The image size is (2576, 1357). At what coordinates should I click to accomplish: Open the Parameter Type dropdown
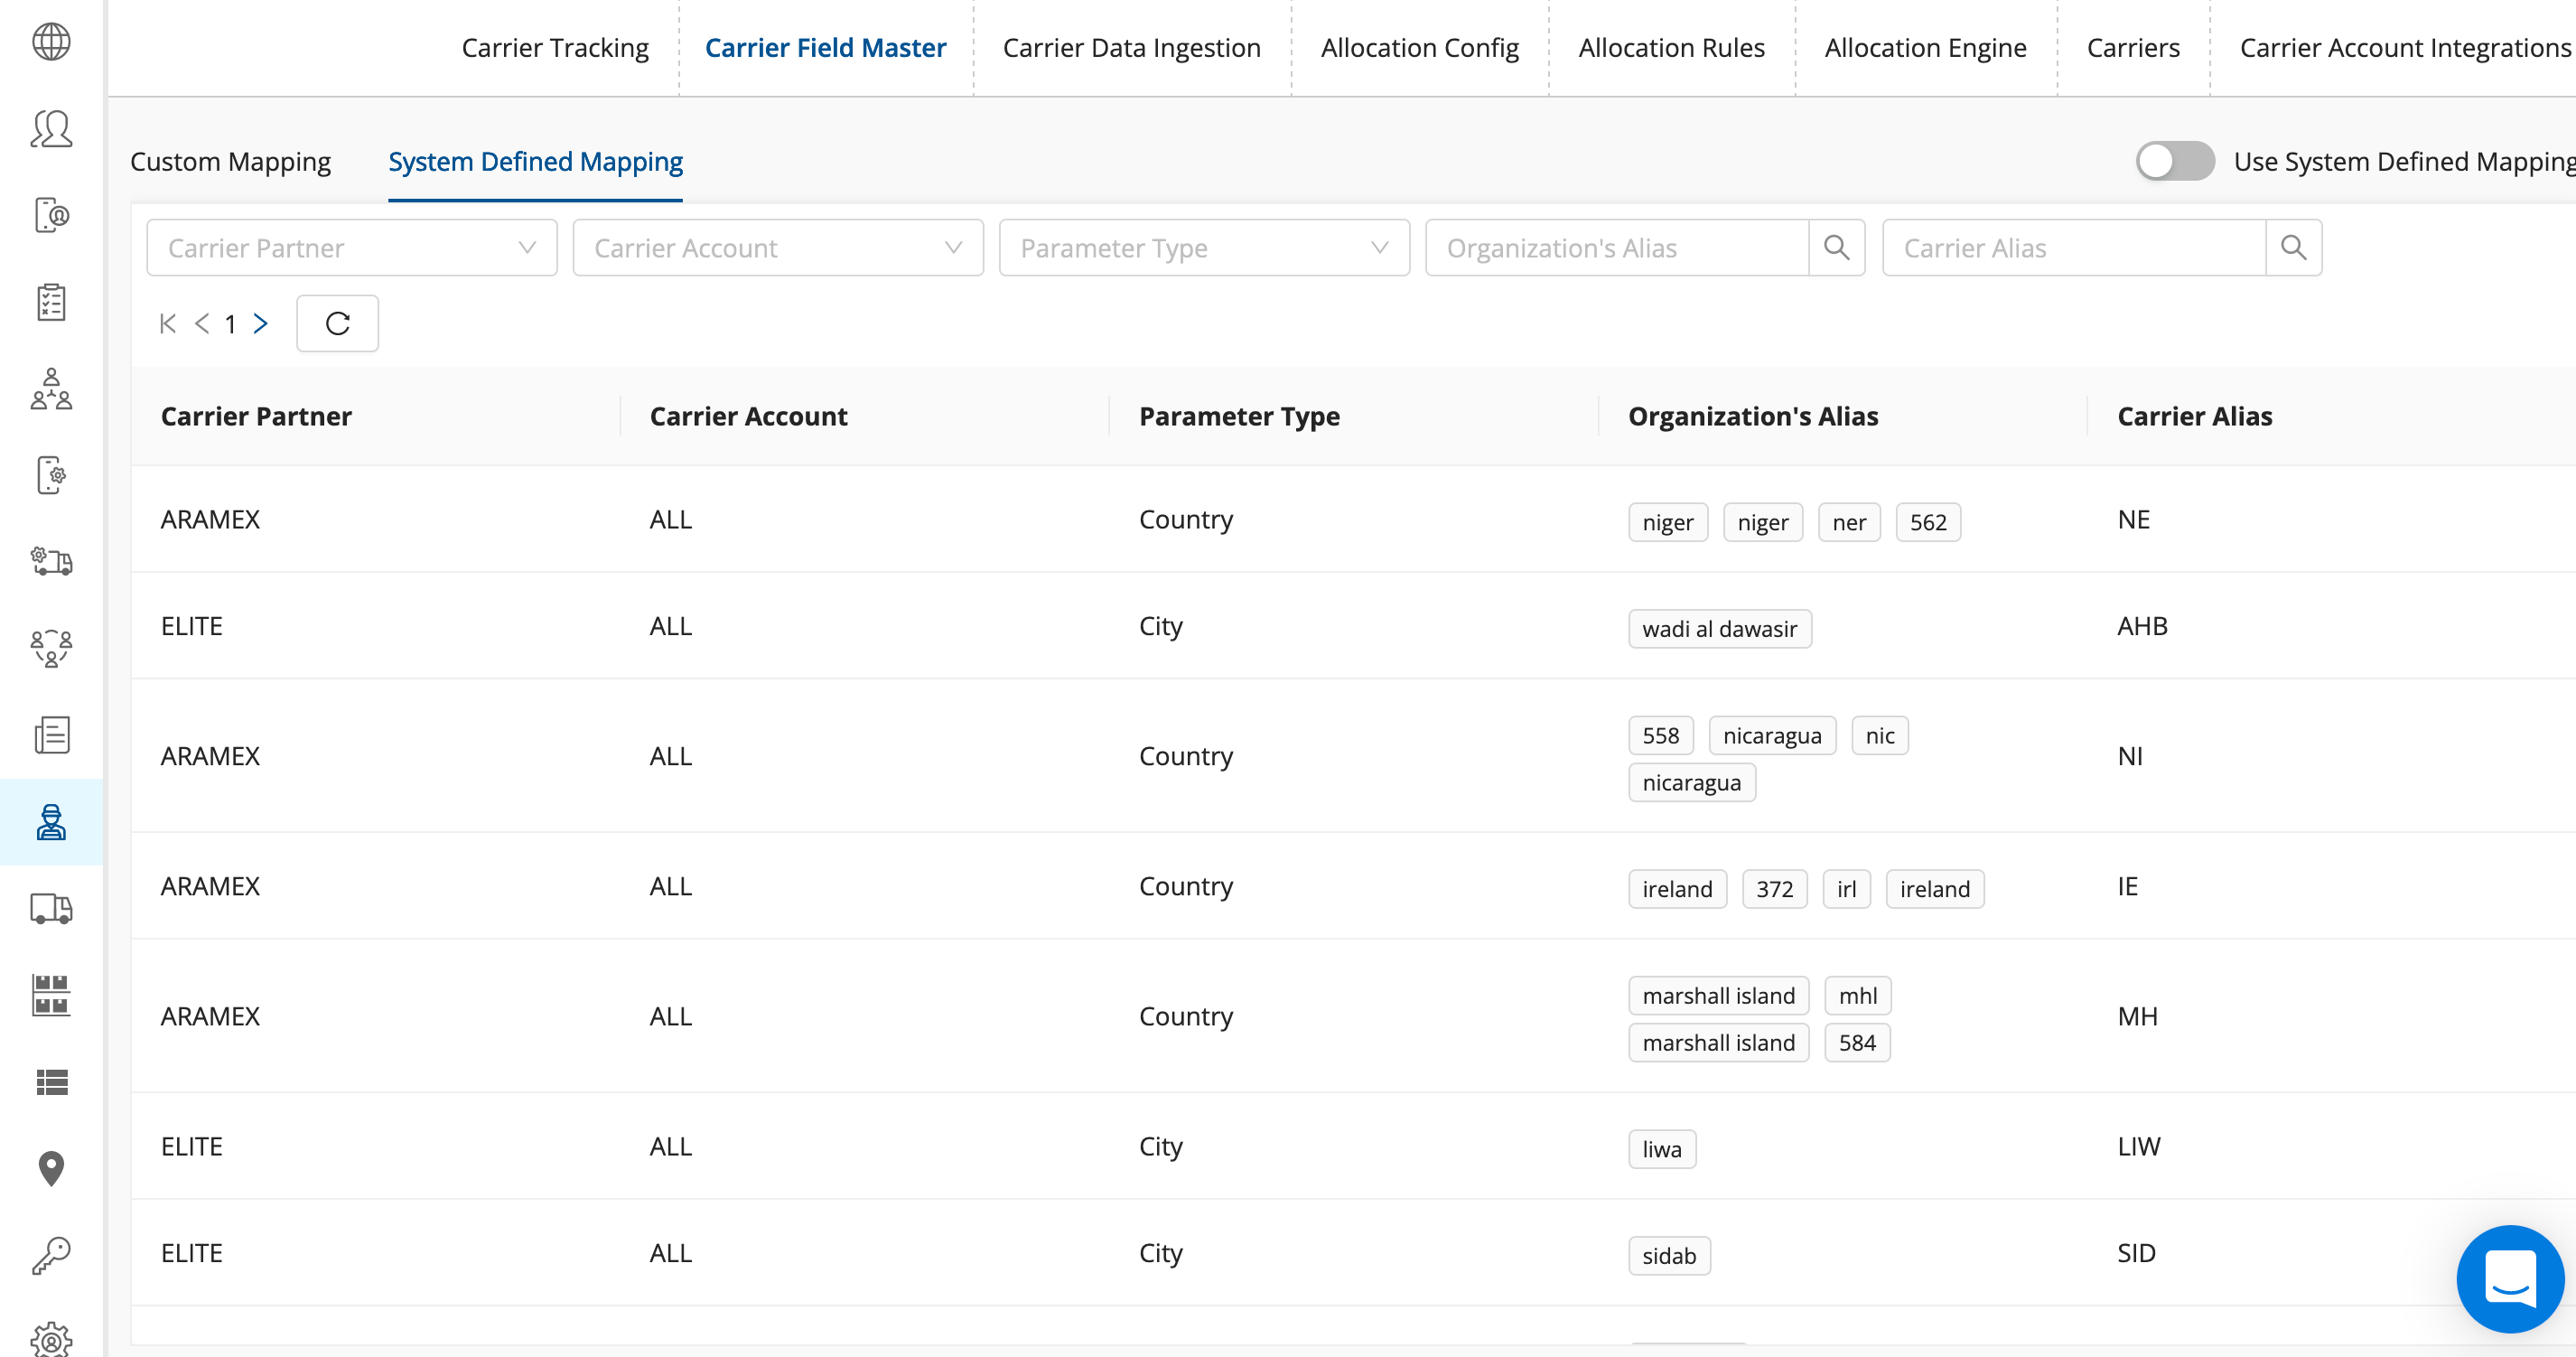click(x=1203, y=248)
